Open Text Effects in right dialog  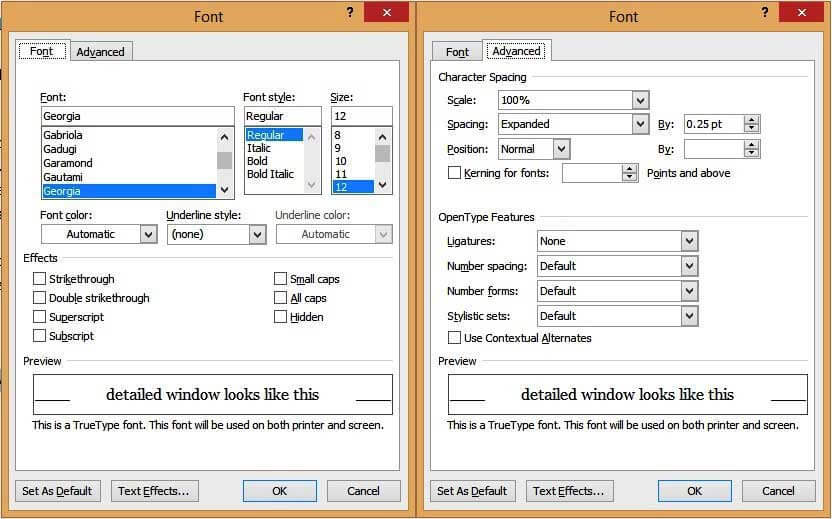569,491
